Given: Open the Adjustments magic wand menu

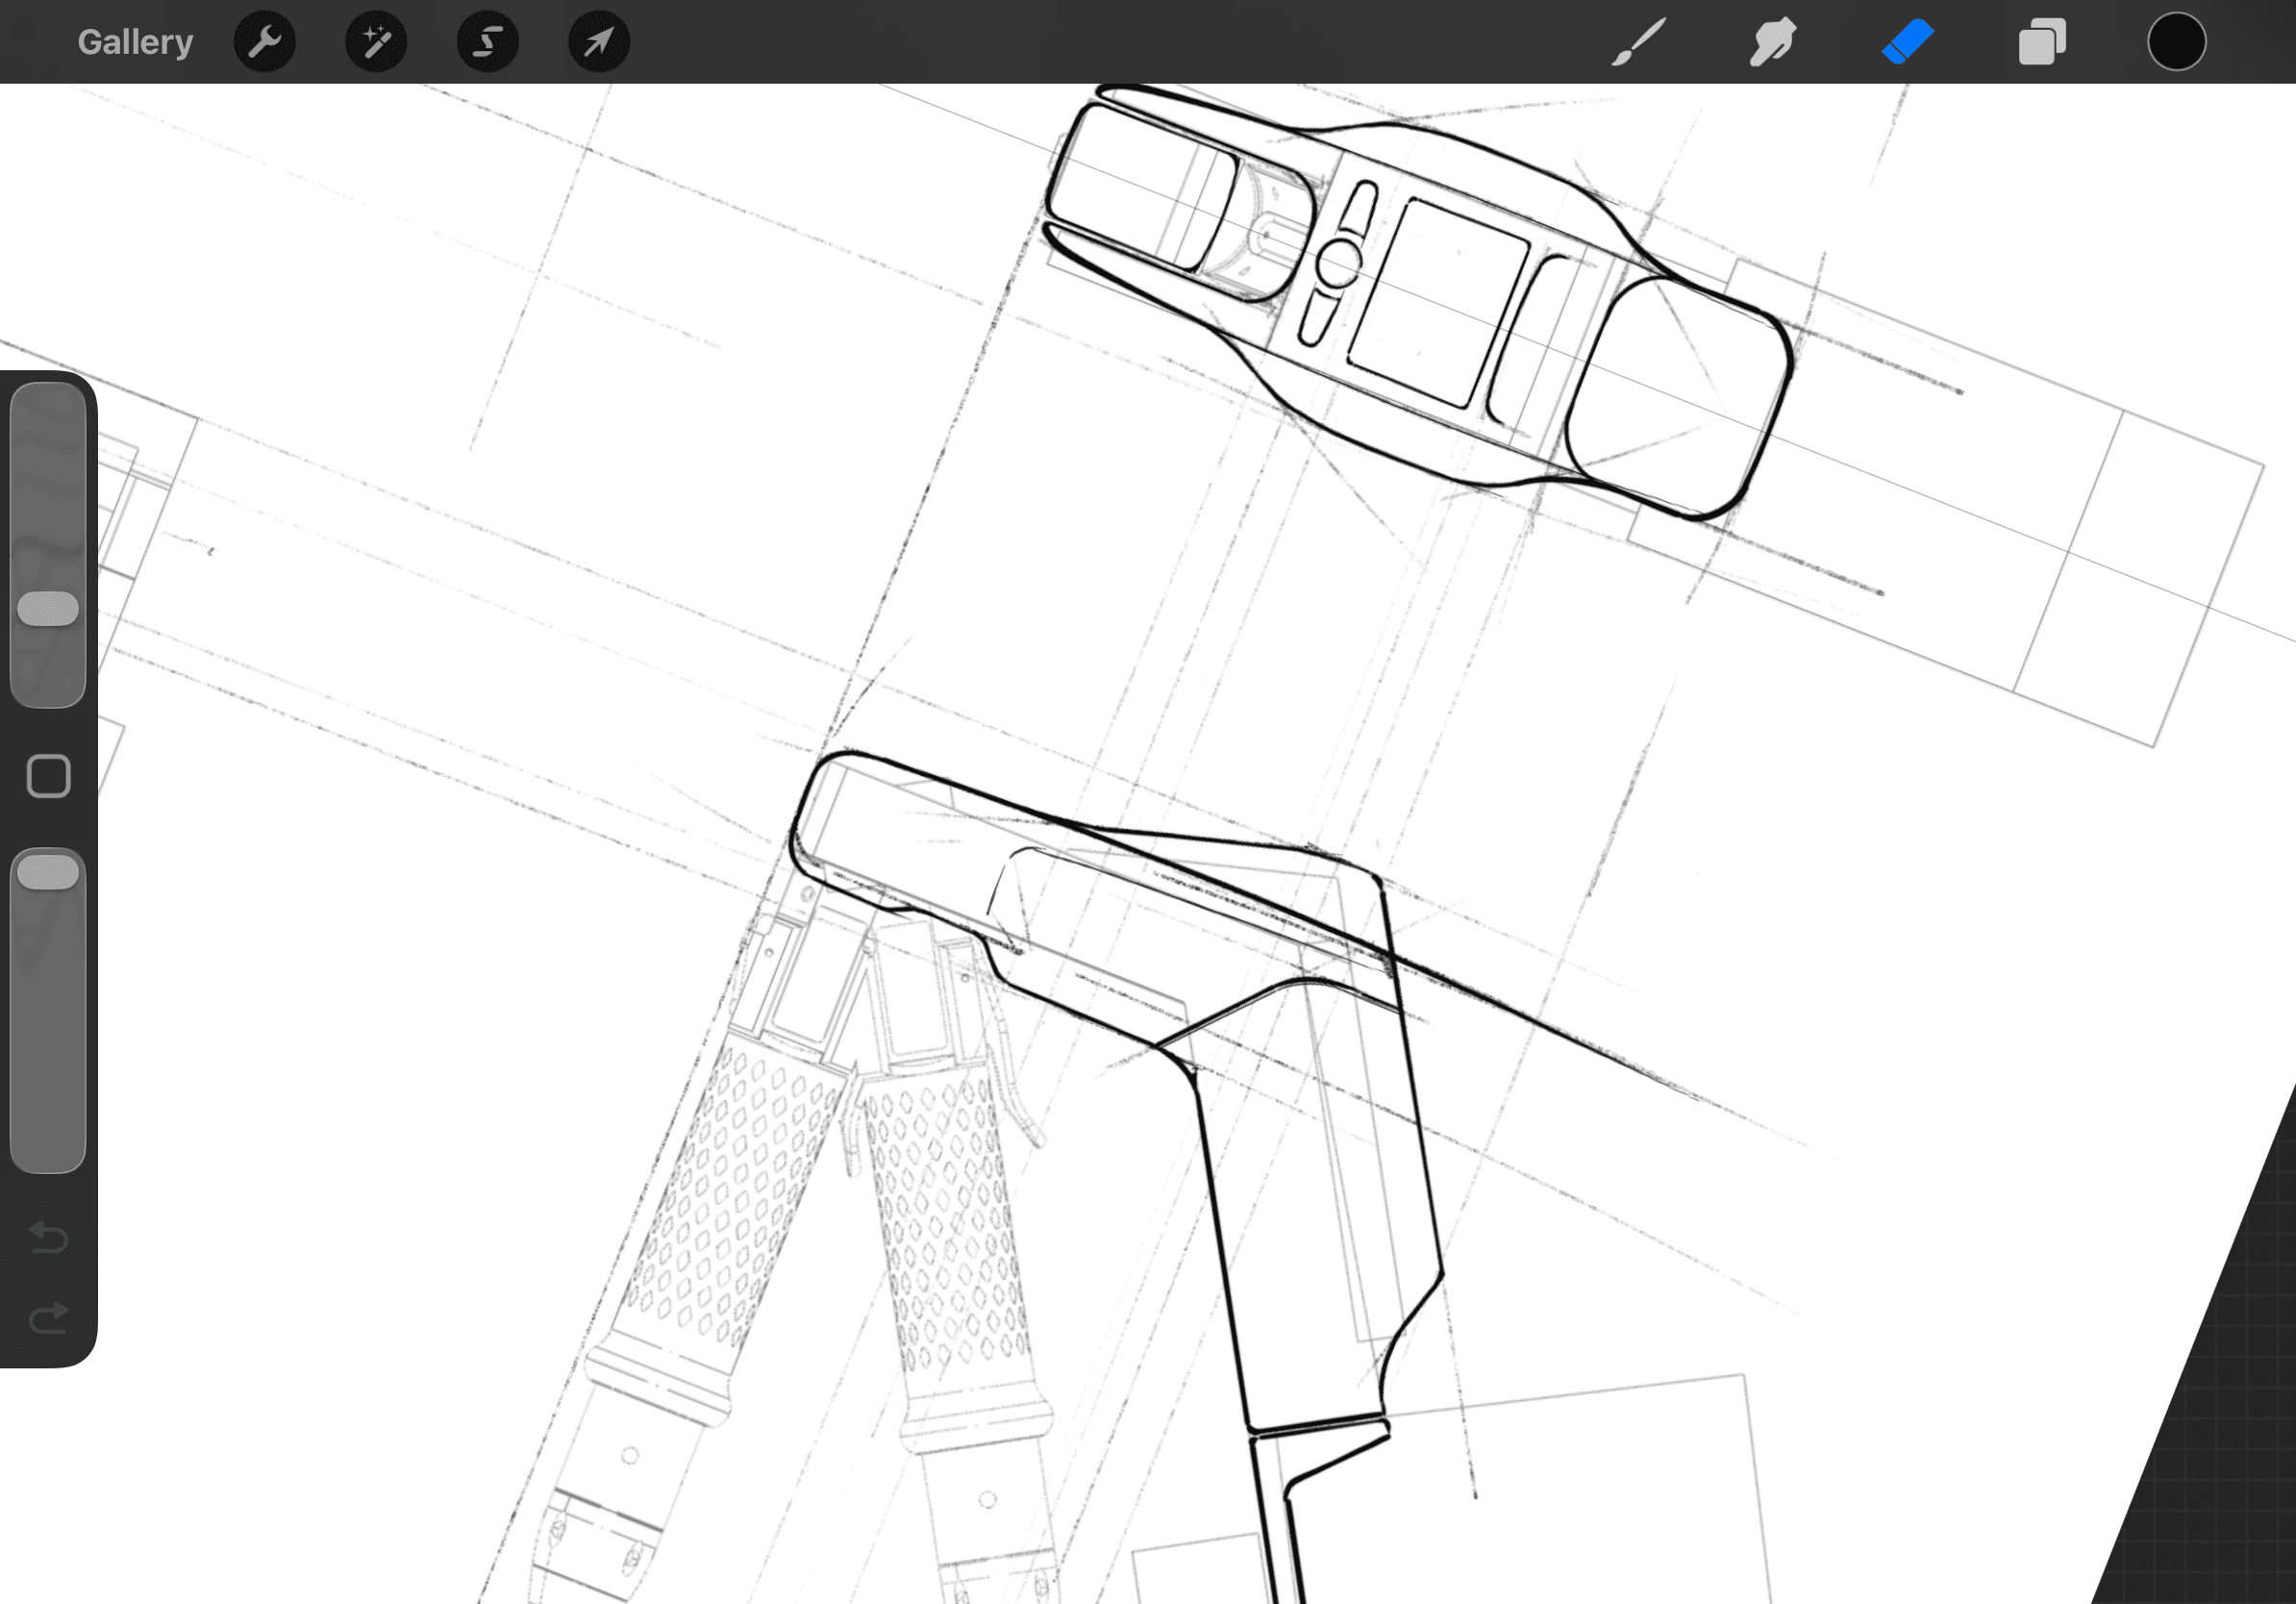Looking at the screenshot, I should [x=376, y=42].
